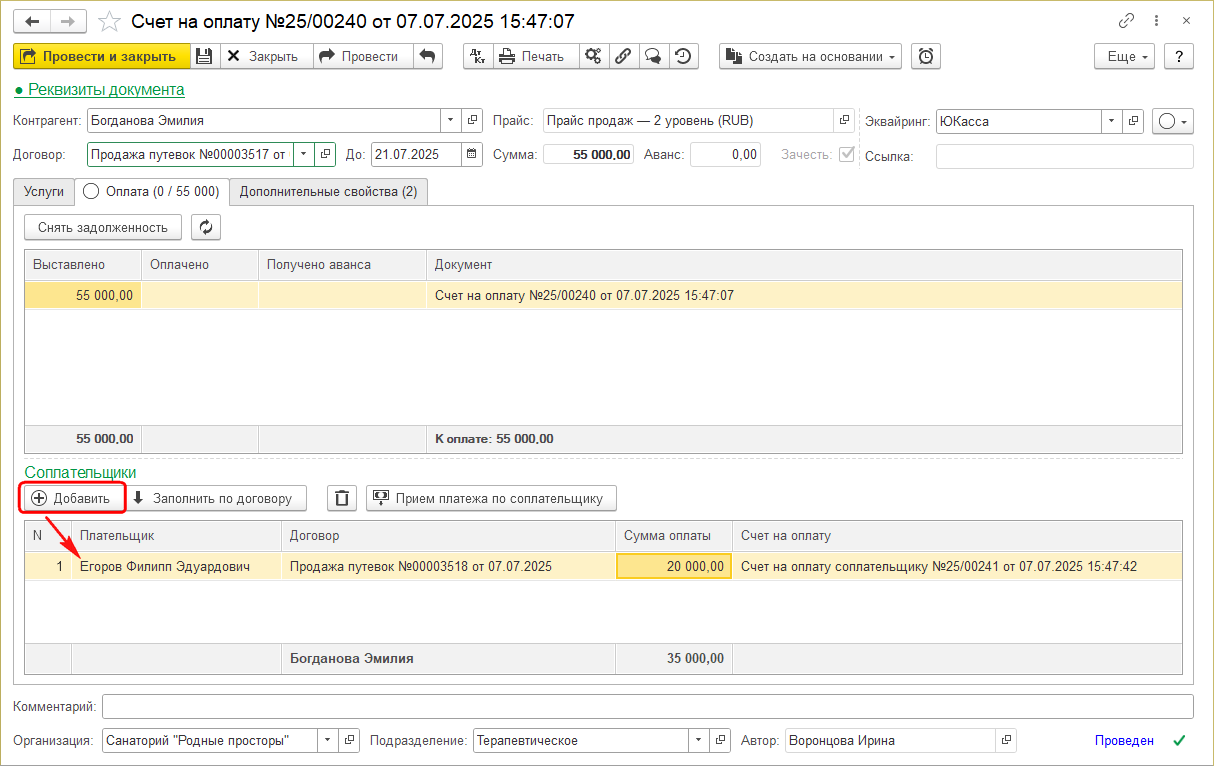Viewport: 1214px width, 766px height.
Task: Open the Еще menu
Action: point(1125,57)
